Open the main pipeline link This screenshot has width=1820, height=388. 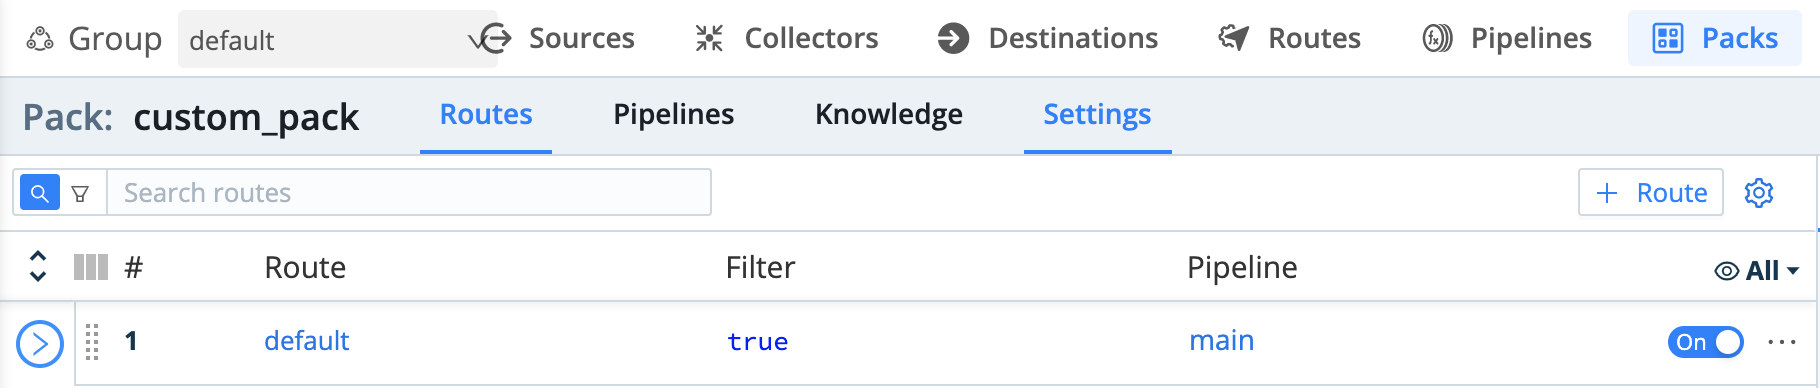click(x=1221, y=341)
